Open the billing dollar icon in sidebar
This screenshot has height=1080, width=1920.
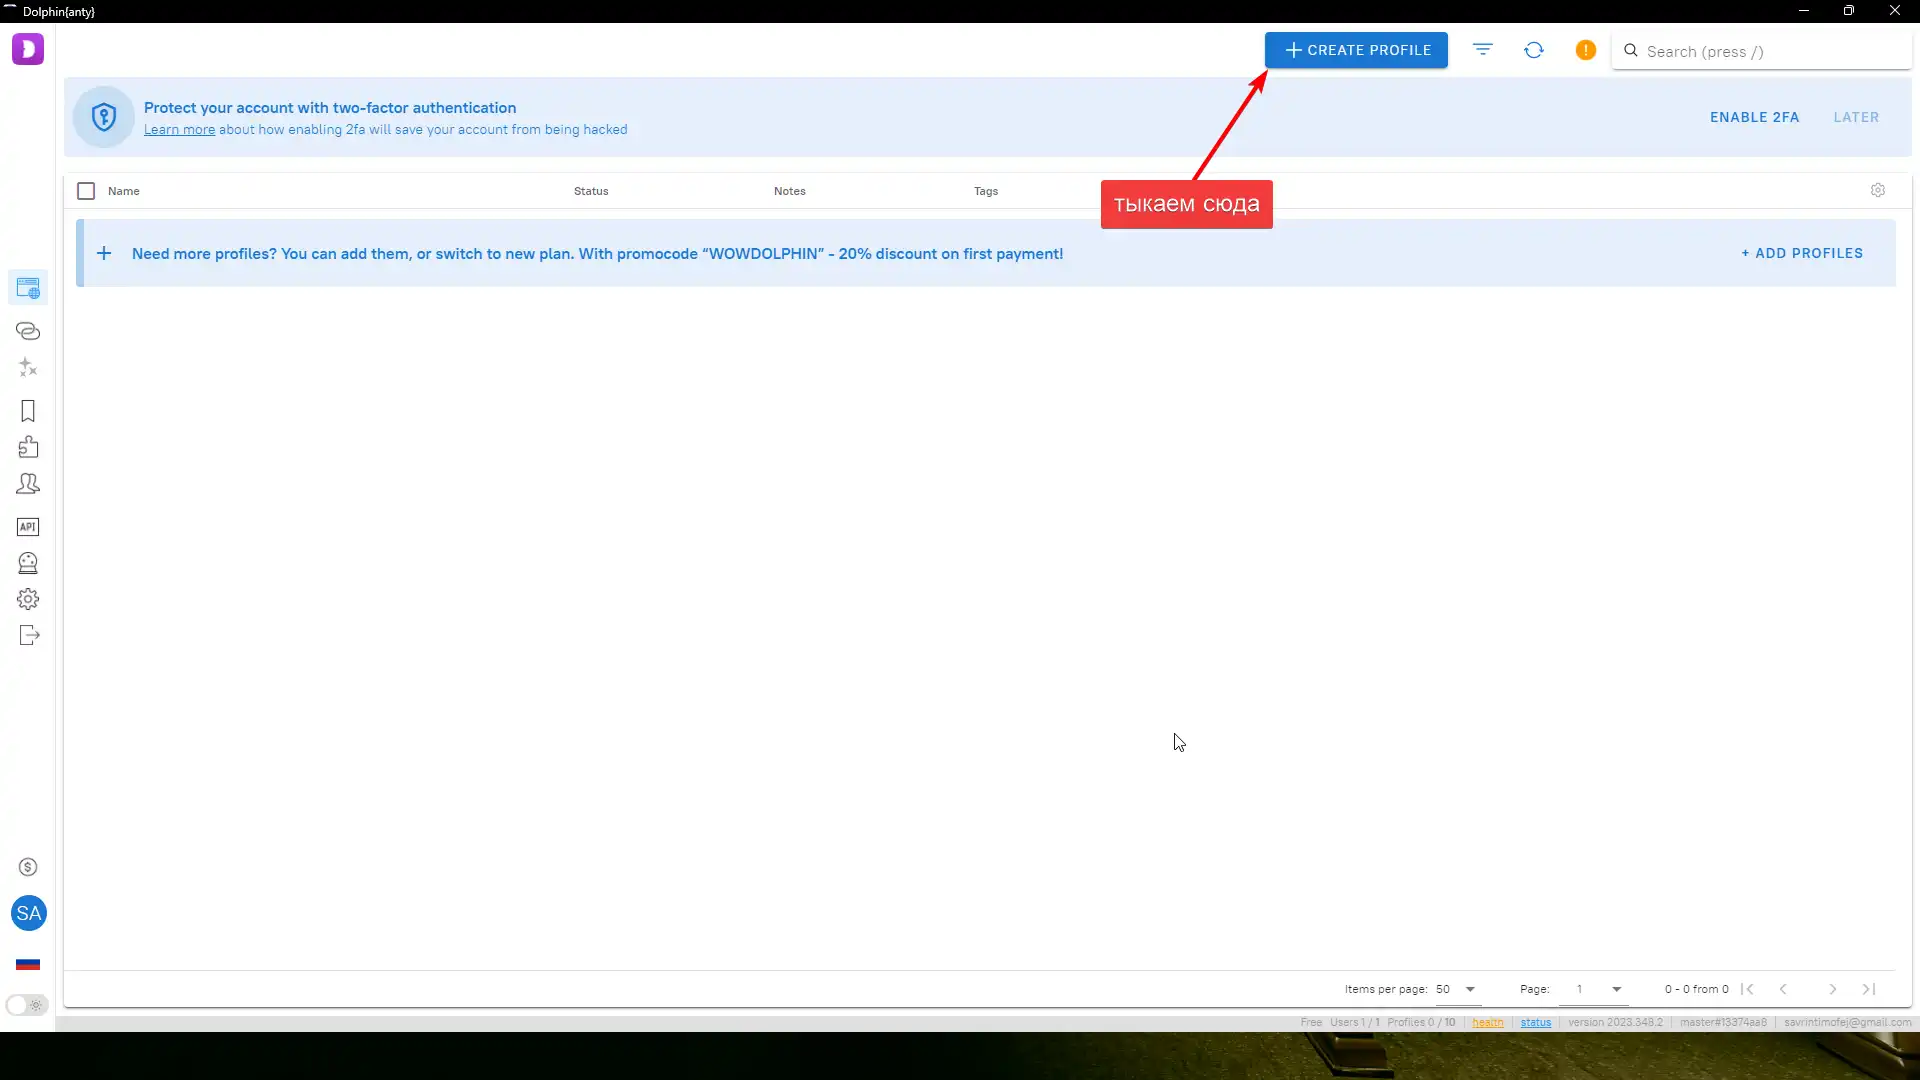tap(28, 867)
